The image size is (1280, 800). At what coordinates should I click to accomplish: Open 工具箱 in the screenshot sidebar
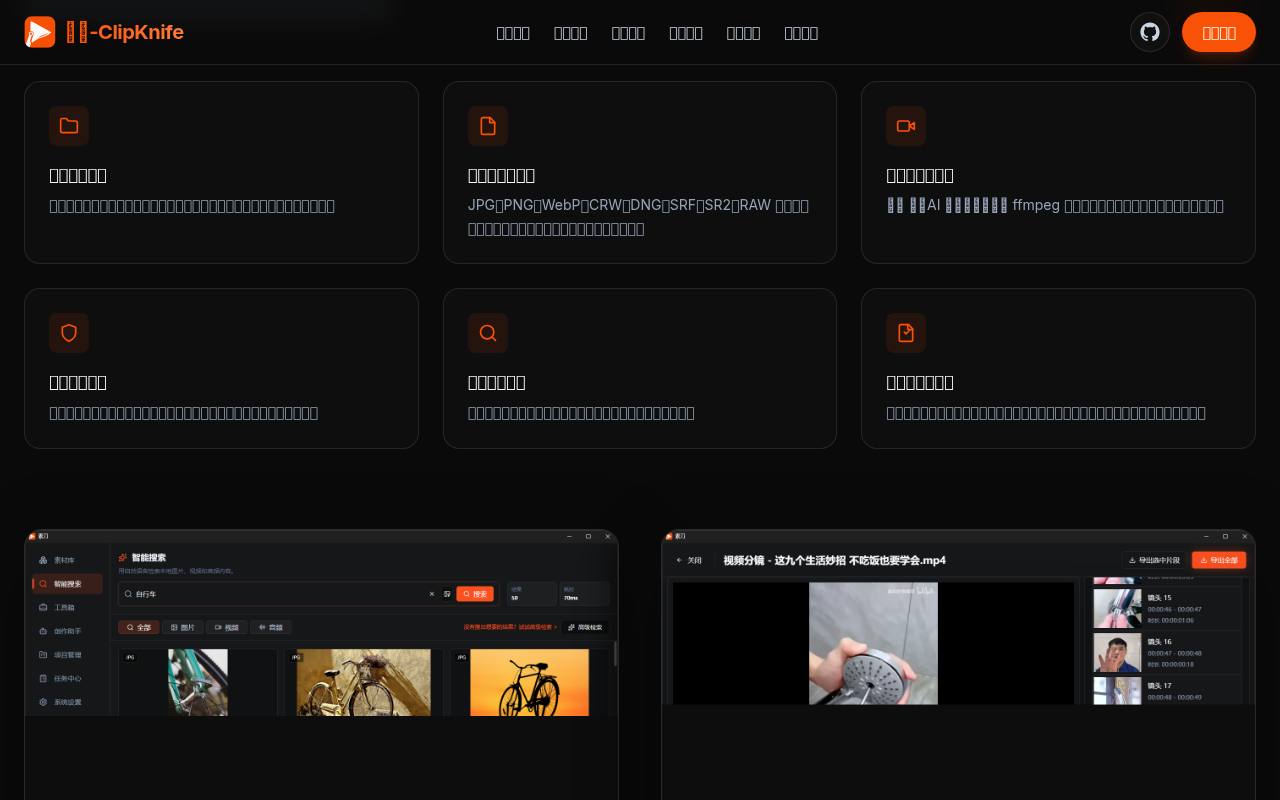(66, 607)
